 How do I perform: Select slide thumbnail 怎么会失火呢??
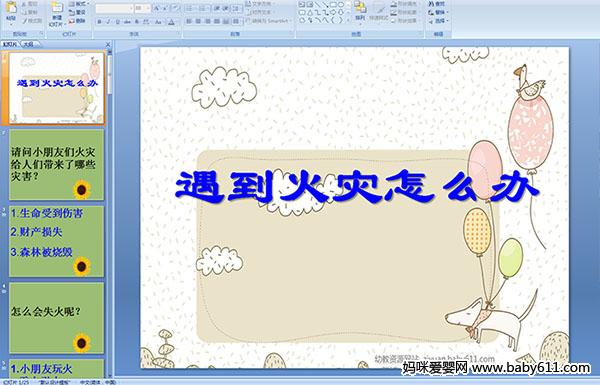pos(56,318)
